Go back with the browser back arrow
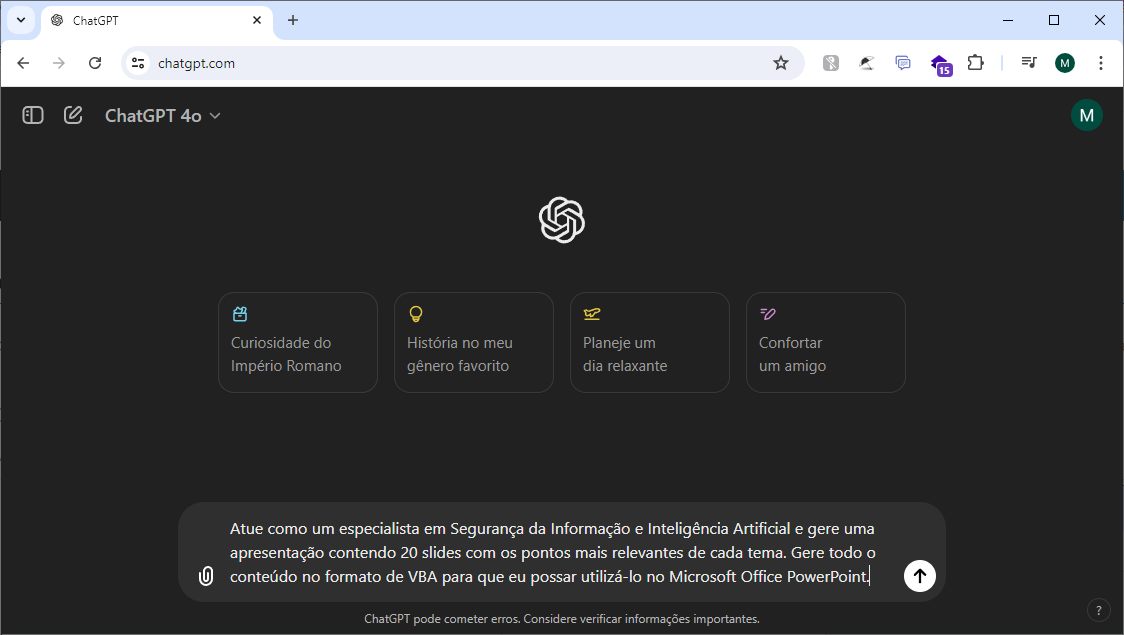Screen dimensions: 1124x635 tap(23, 63)
